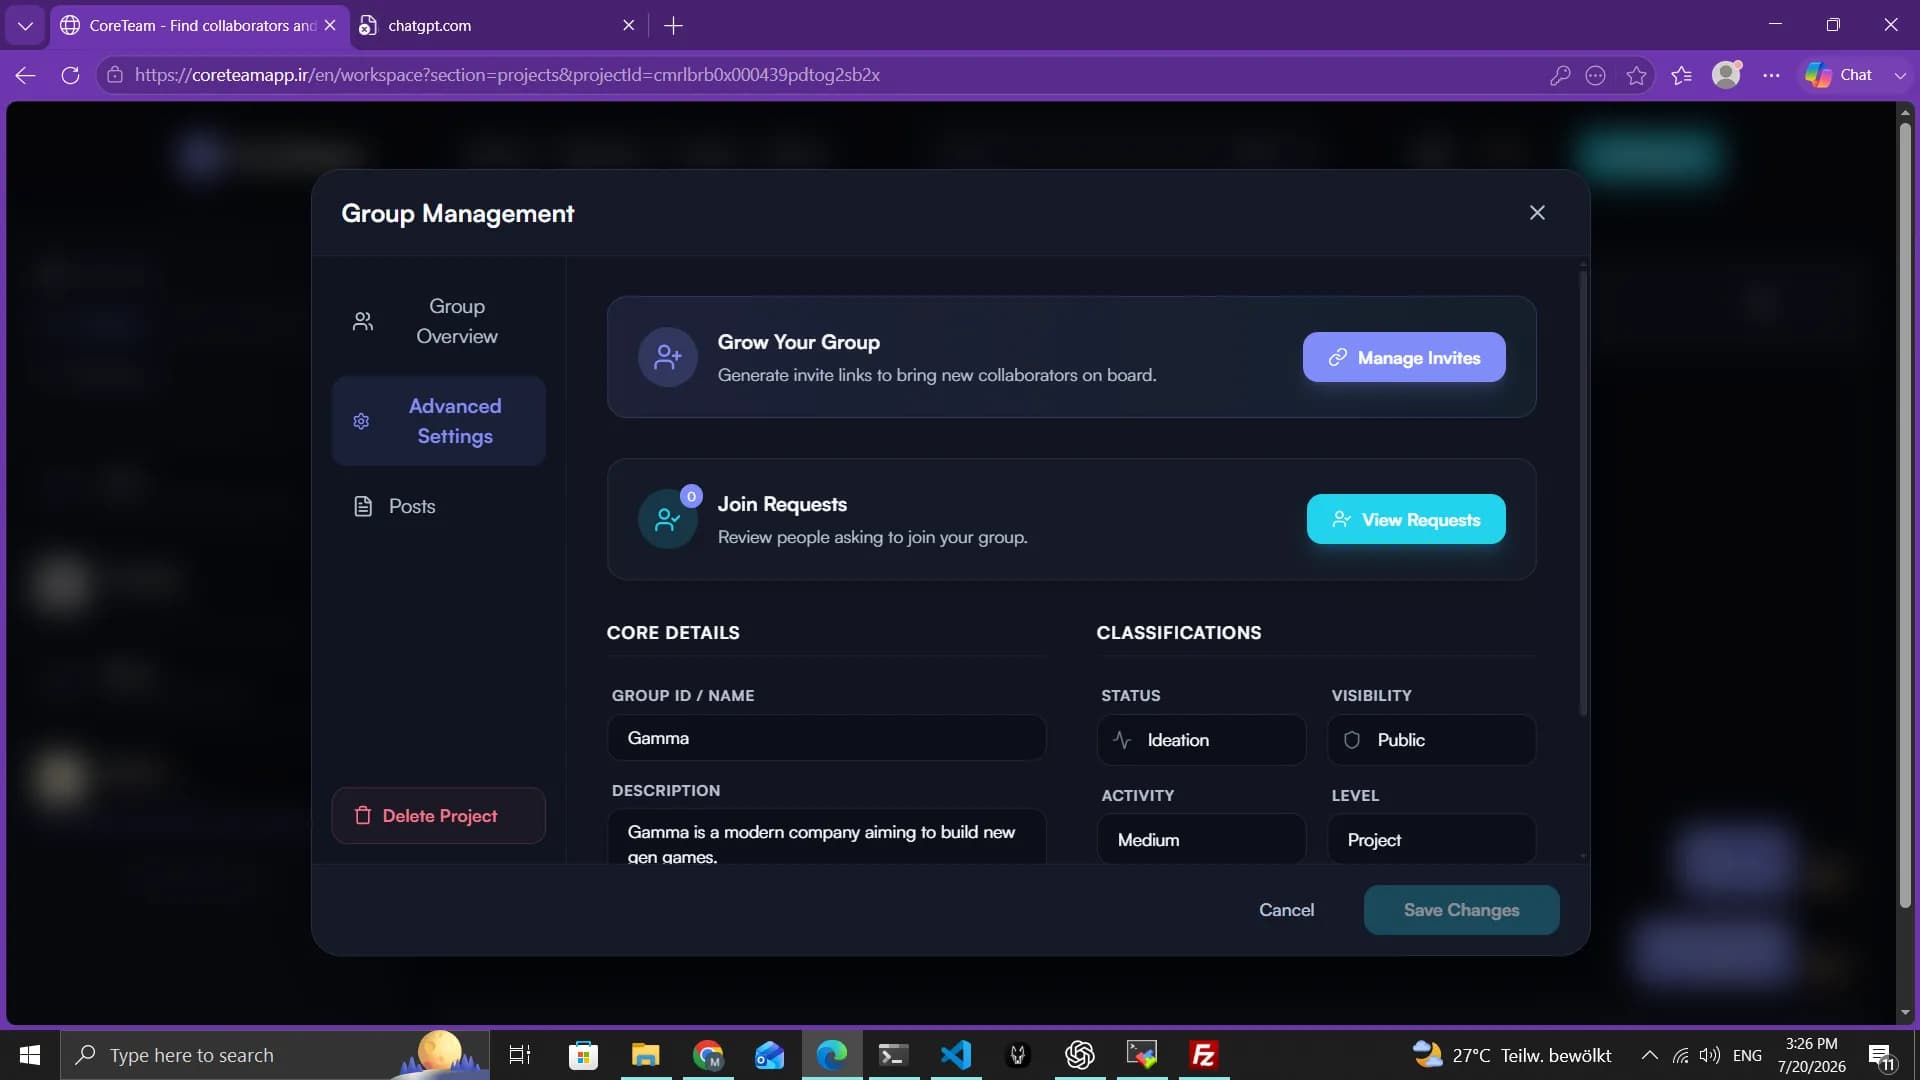Click the View Requests button

click(1406, 519)
